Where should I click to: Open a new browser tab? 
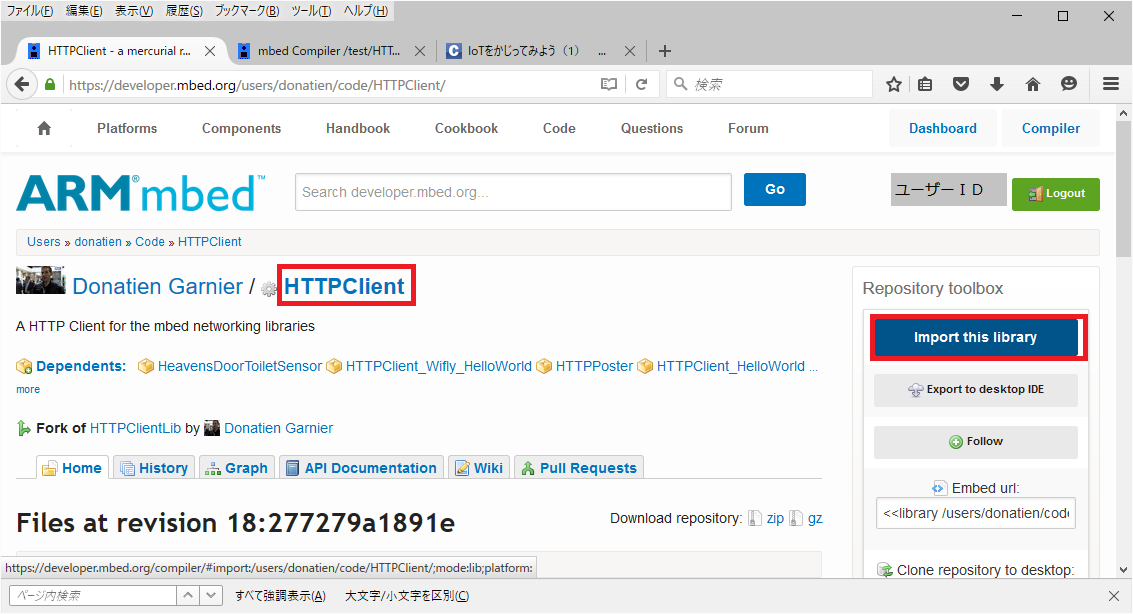tap(665, 51)
